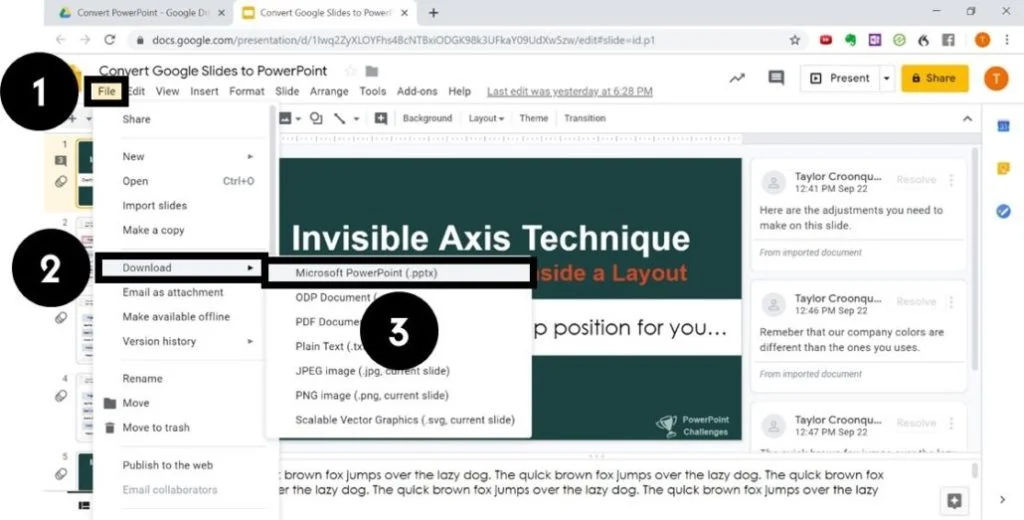Open options menu on 12:41 PM comment
The width and height of the screenshot is (1024, 520).
pyautogui.click(x=952, y=180)
